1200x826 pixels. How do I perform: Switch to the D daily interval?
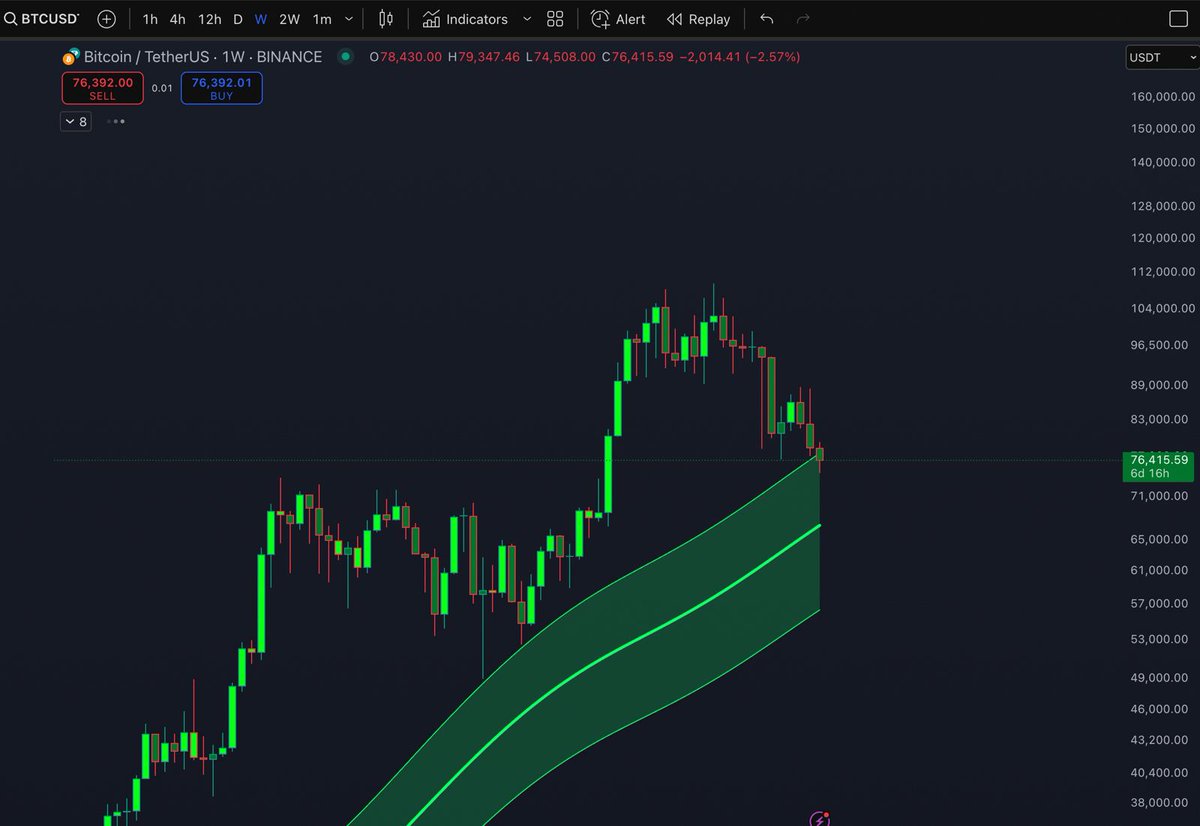(x=238, y=19)
